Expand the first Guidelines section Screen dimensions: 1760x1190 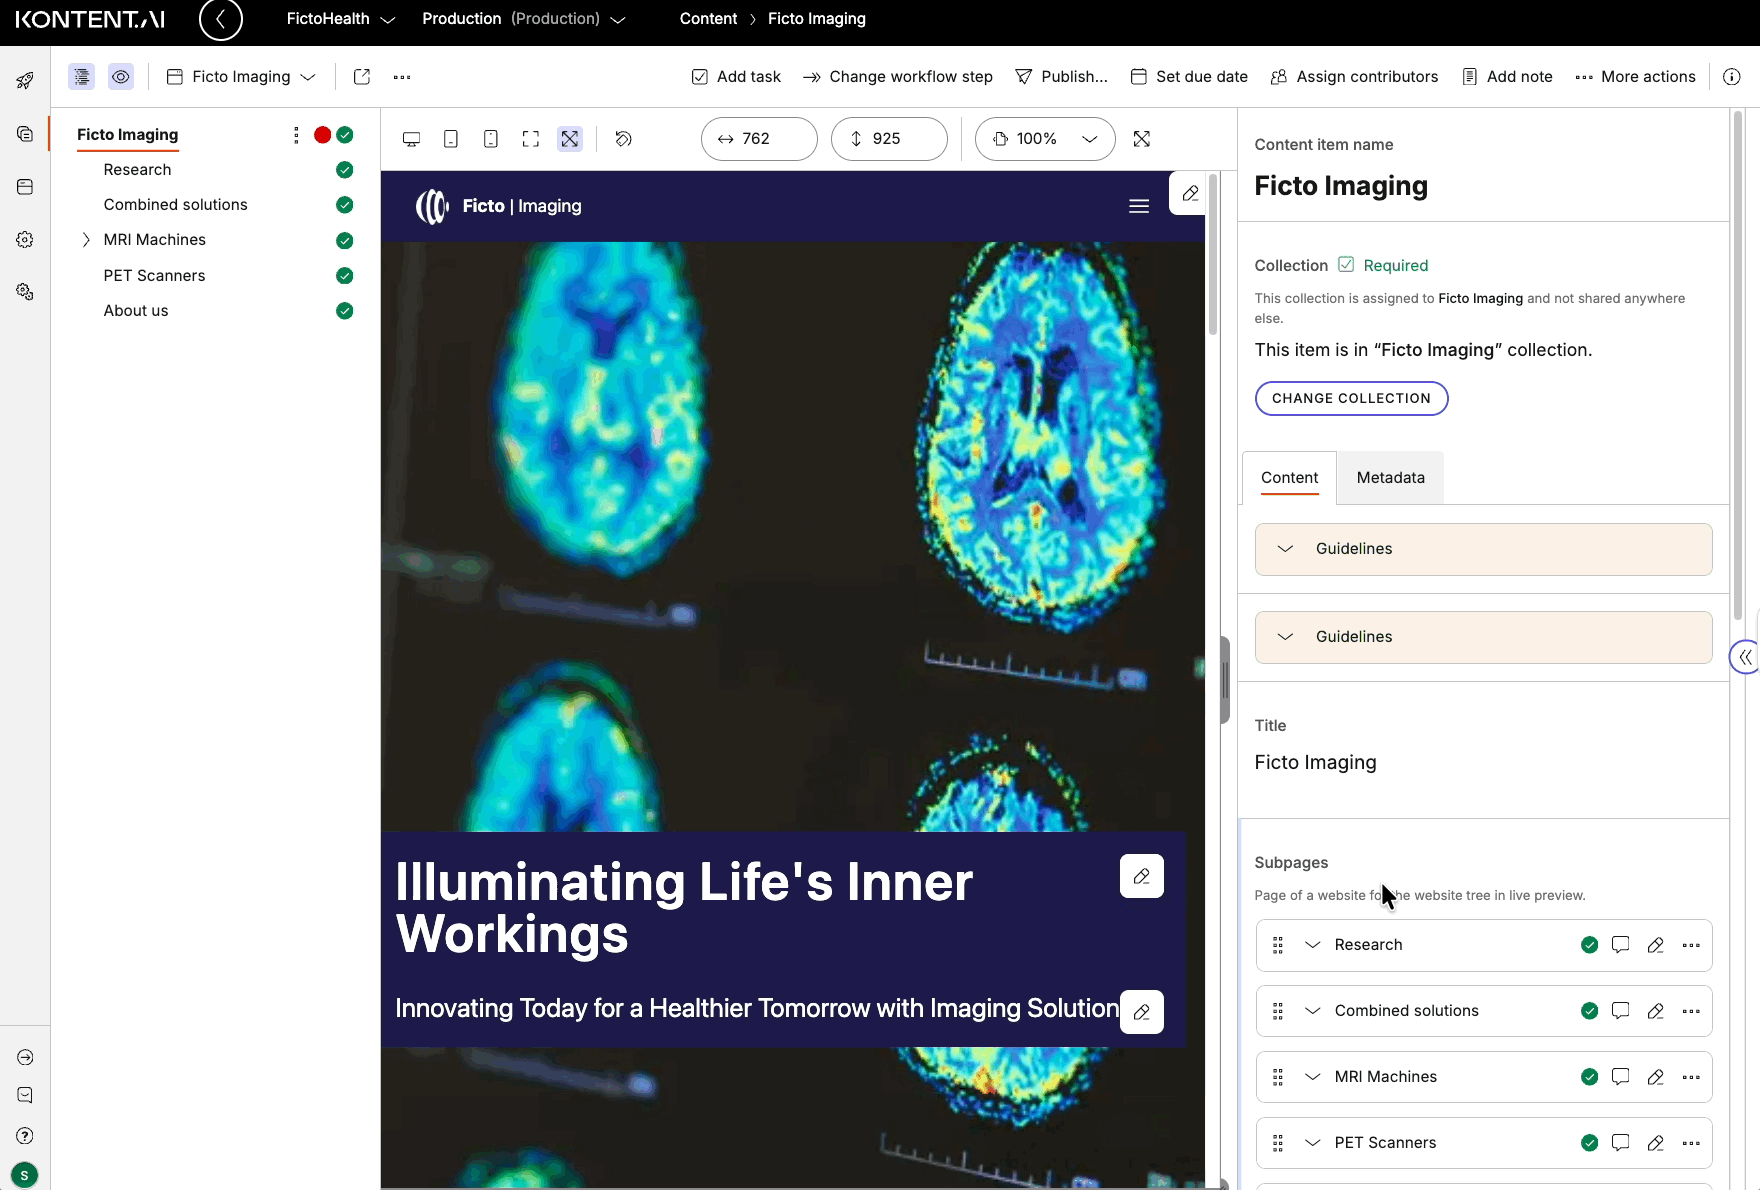(1286, 549)
